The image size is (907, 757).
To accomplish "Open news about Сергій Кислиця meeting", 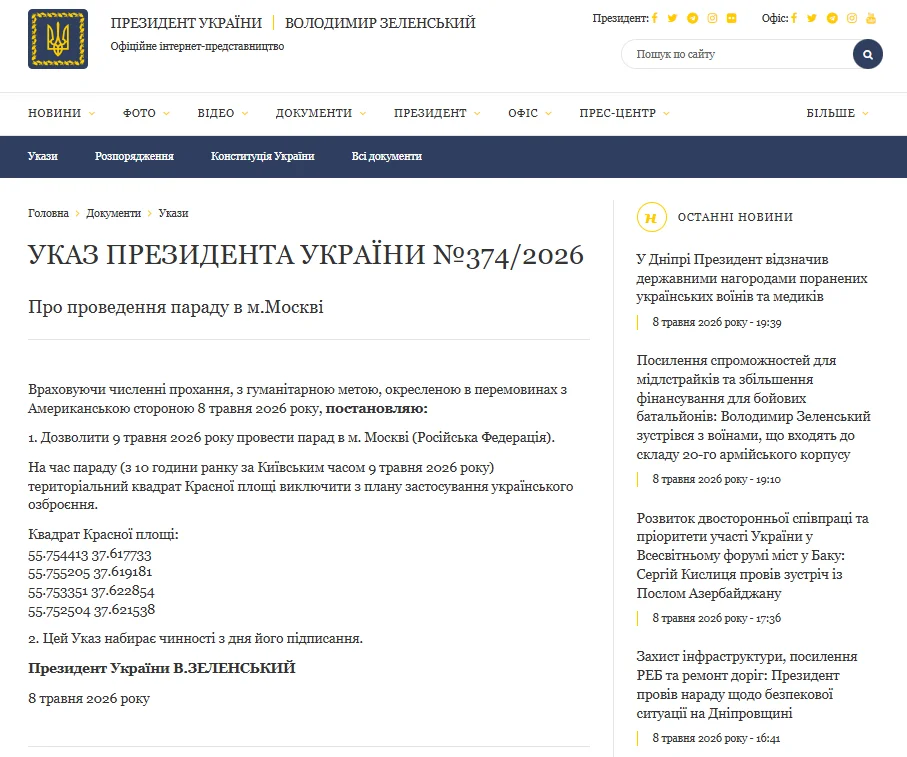I will (x=752, y=556).
